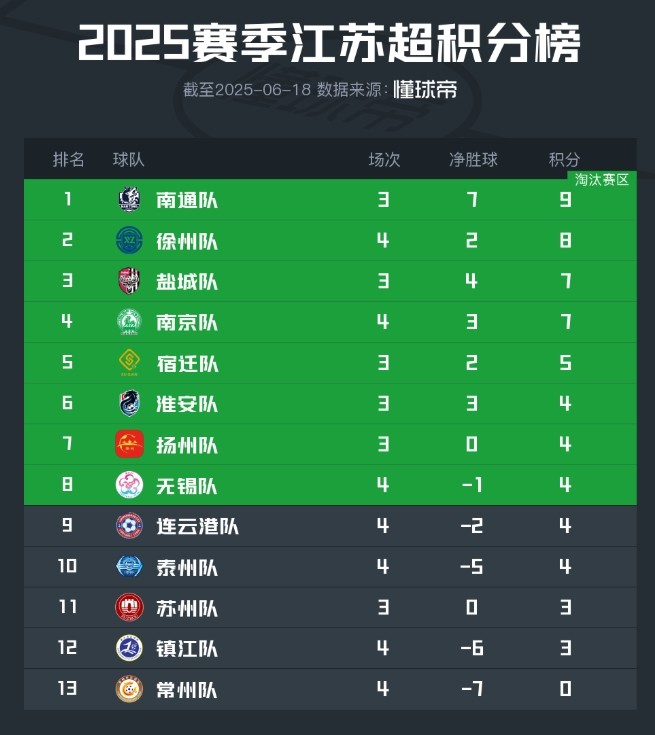Click the Yancheng team (盐城队) logo

(129, 282)
